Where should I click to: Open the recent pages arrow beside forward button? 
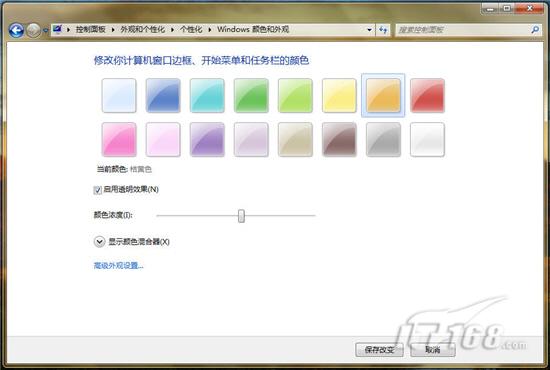click(45, 31)
